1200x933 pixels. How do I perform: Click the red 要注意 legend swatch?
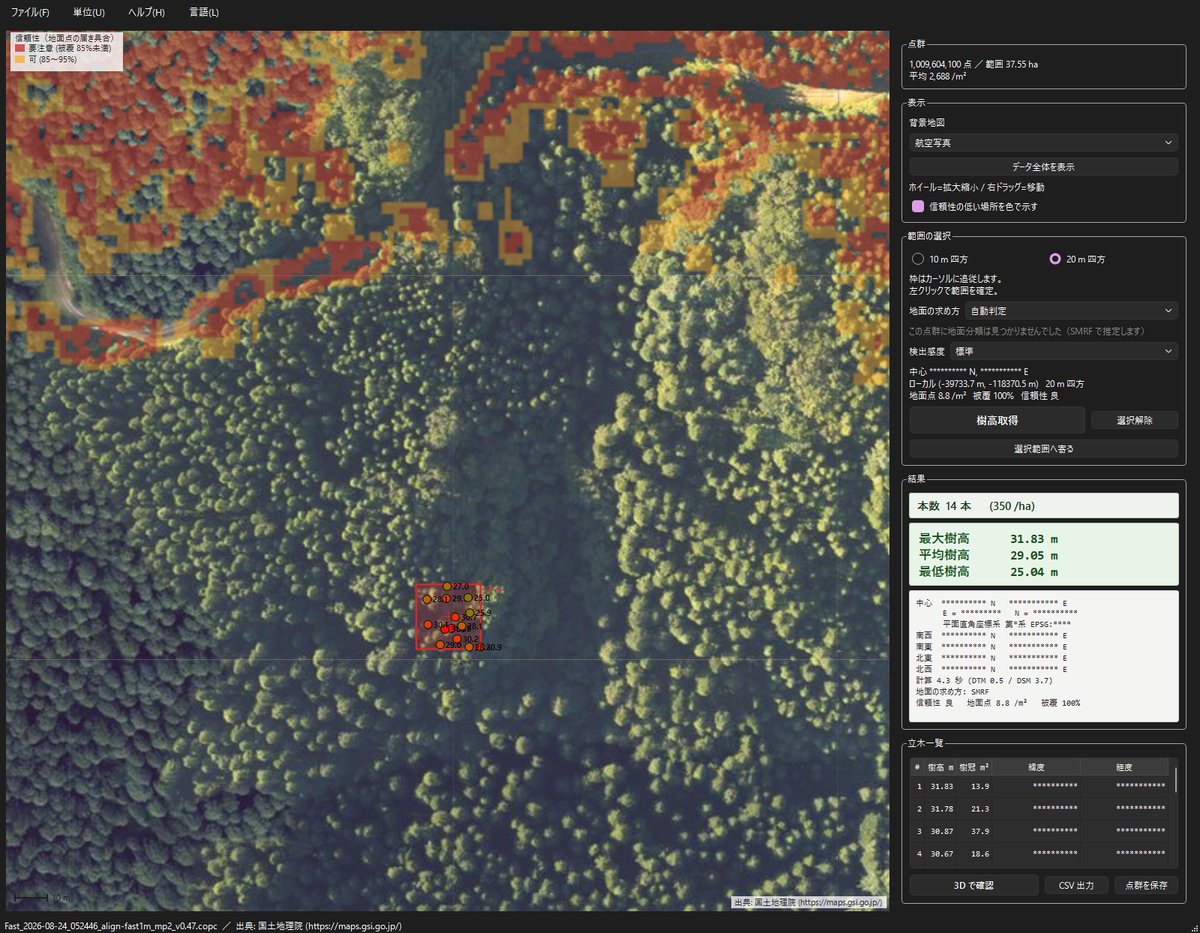pos(19,48)
